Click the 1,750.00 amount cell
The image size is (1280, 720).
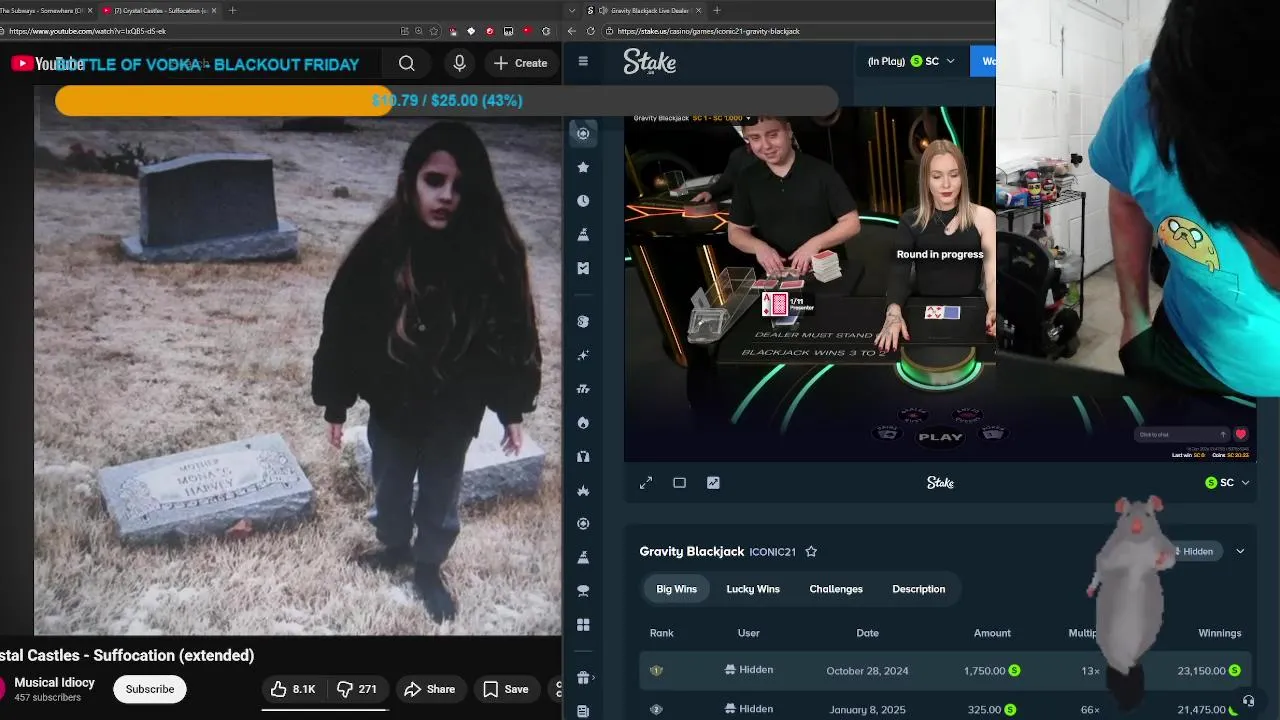[x=992, y=671]
